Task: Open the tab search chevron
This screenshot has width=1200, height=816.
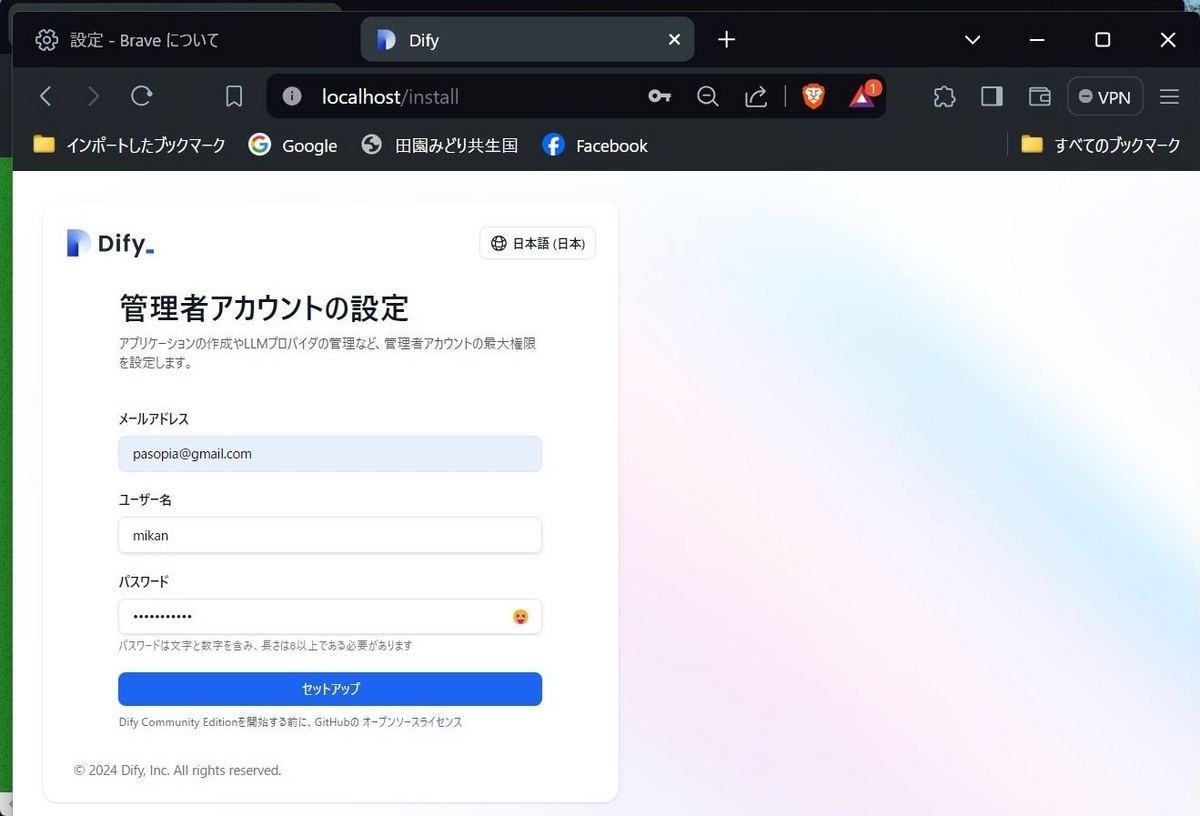Action: click(x=972, y=40)
